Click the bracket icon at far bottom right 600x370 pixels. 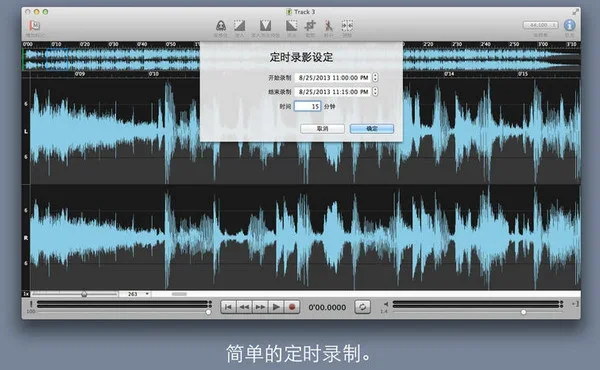click(x=575, y=304)
